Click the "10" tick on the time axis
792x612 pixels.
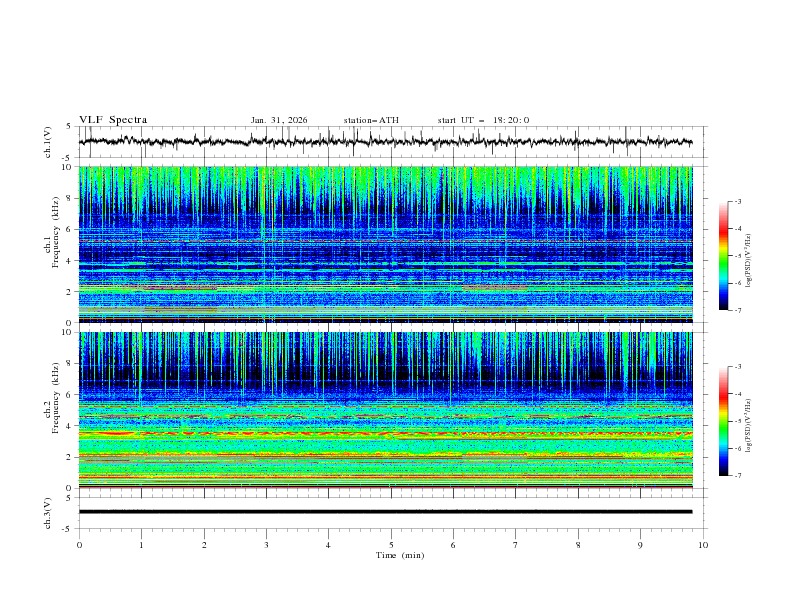click(703, 545)
